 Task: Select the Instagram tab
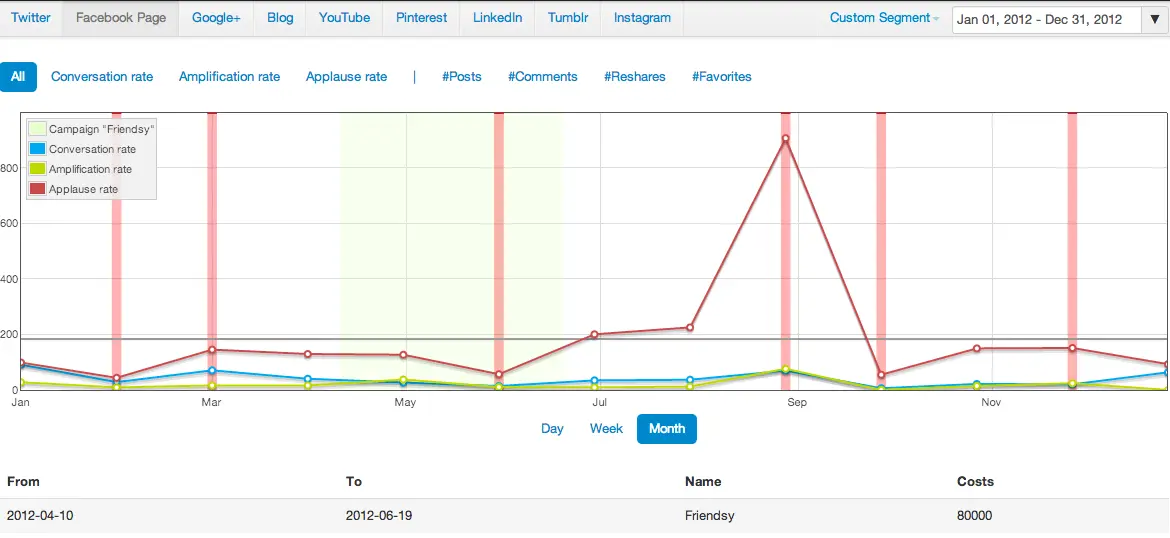642,18
